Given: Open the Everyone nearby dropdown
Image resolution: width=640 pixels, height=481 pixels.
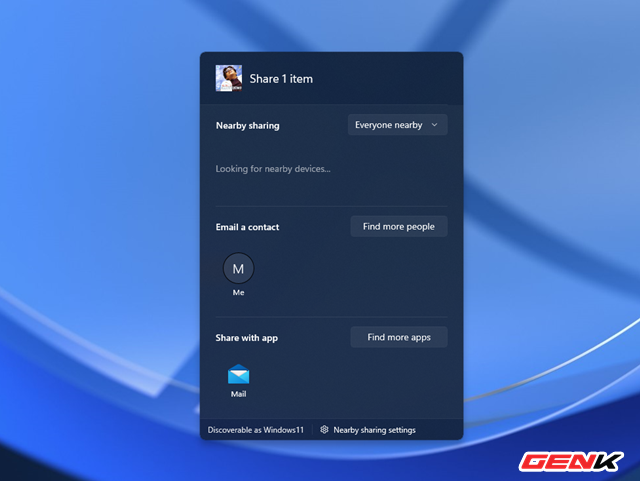Looking at the screenshot, I should (x=398, y=125).
